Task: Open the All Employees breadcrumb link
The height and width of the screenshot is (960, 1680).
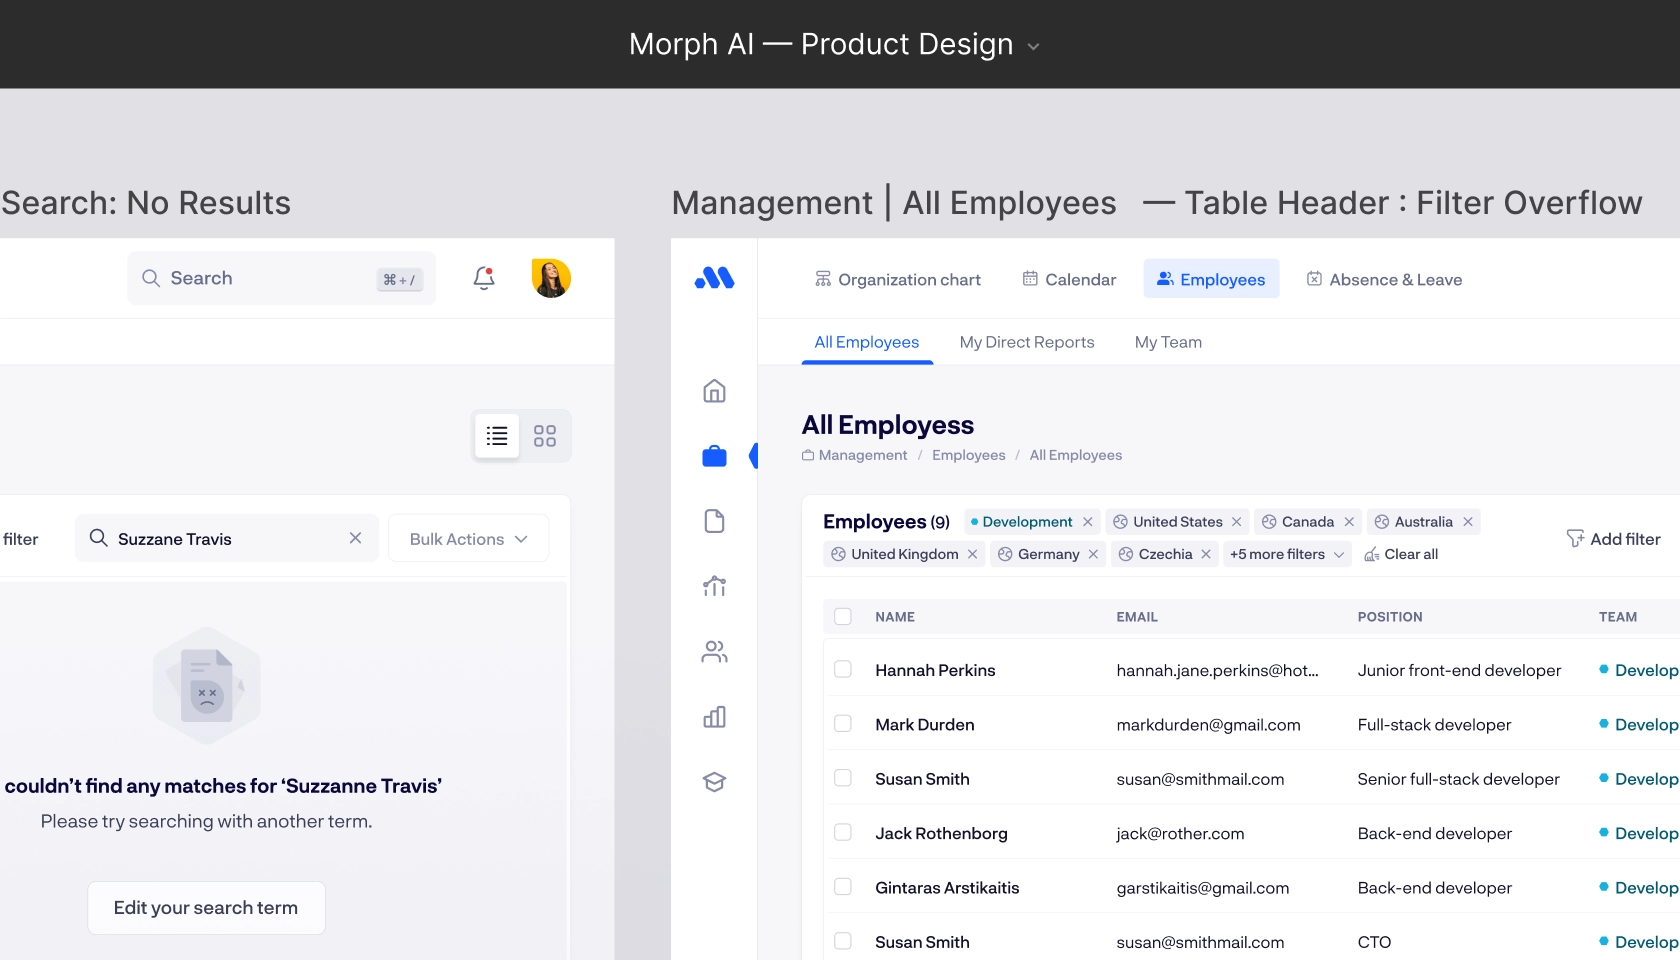Action: (1076, 455)
